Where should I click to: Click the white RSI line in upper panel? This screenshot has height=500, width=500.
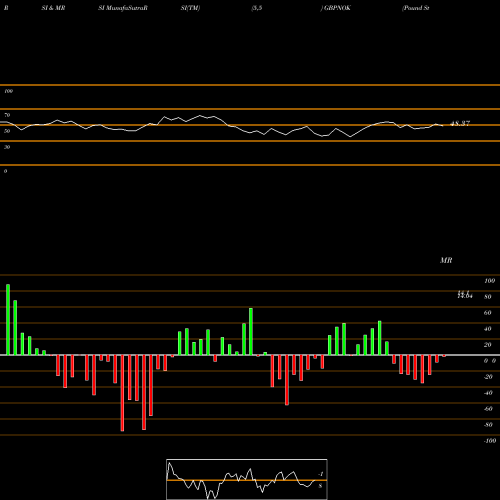click(221, 126)
